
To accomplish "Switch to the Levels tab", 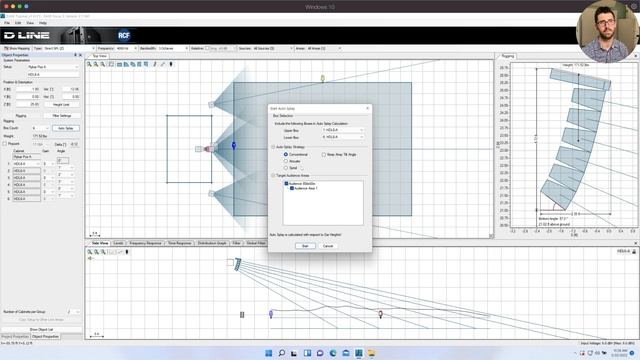I will click(x=118, y=243).
